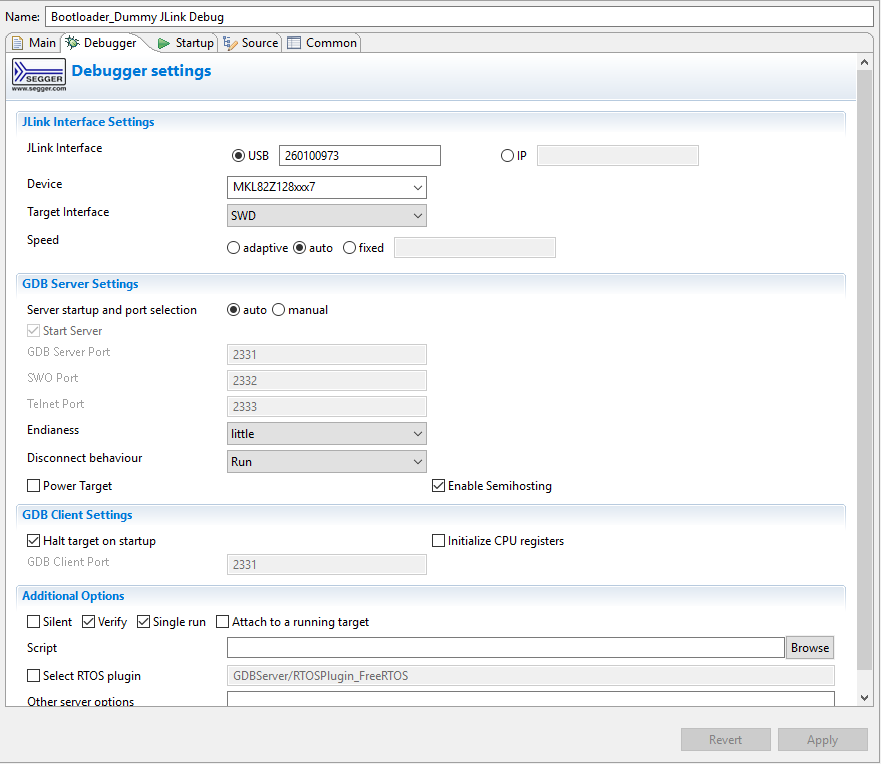Open Target Interface SWD dropdown
Screen dimensions: 881x764
326,216
